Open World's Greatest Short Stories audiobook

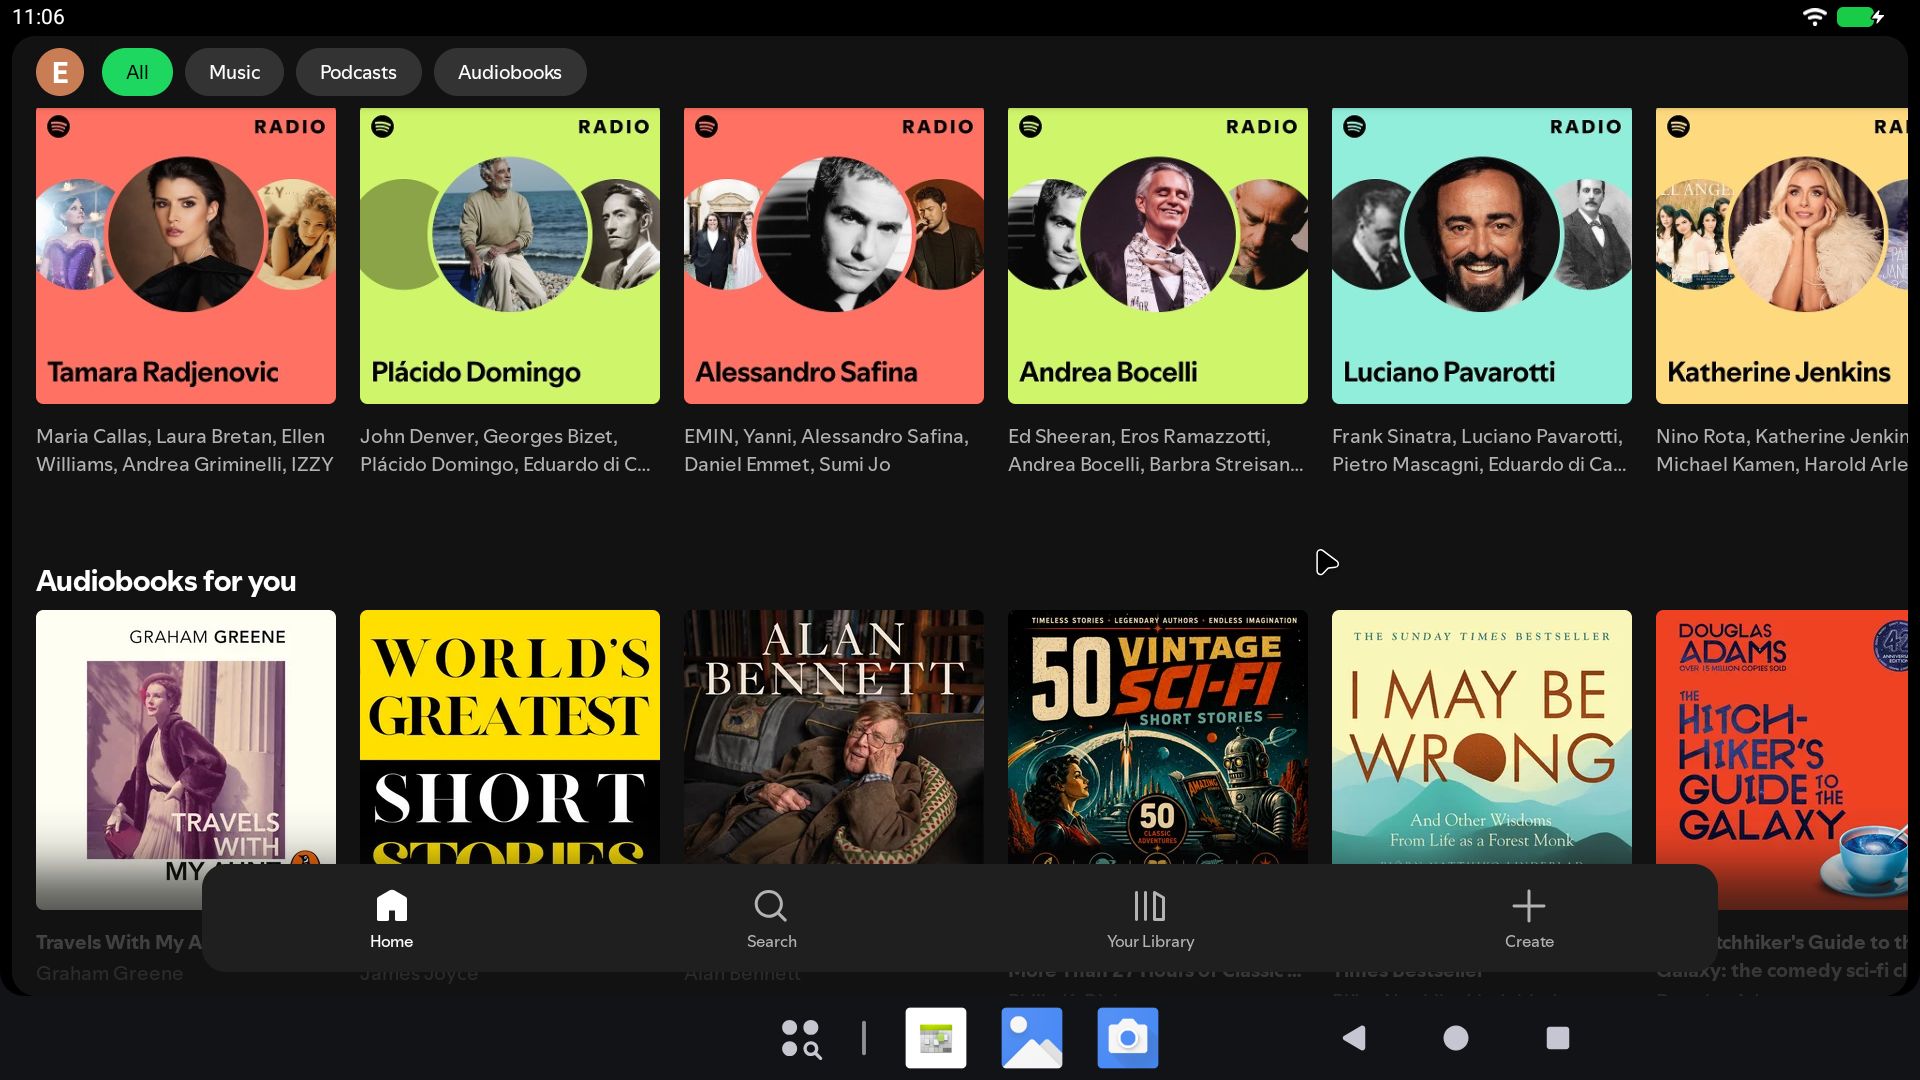click(510, 737)
